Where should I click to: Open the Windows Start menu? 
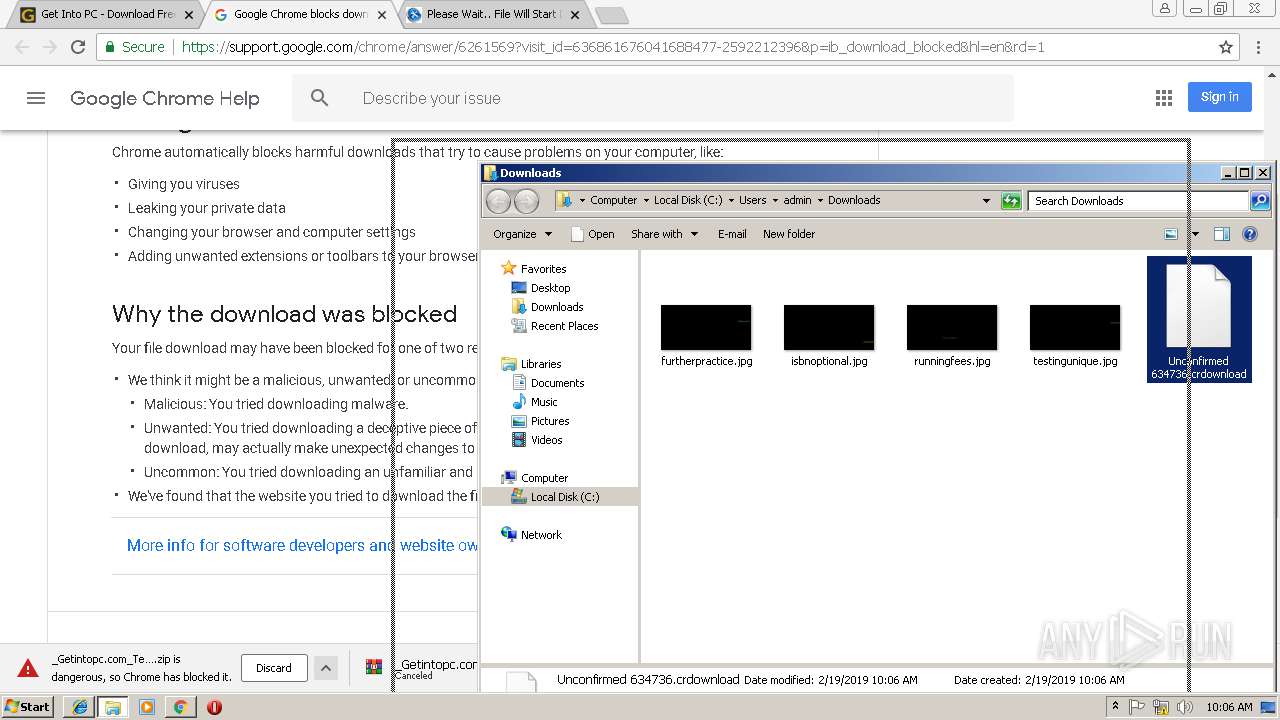[27, 707]
